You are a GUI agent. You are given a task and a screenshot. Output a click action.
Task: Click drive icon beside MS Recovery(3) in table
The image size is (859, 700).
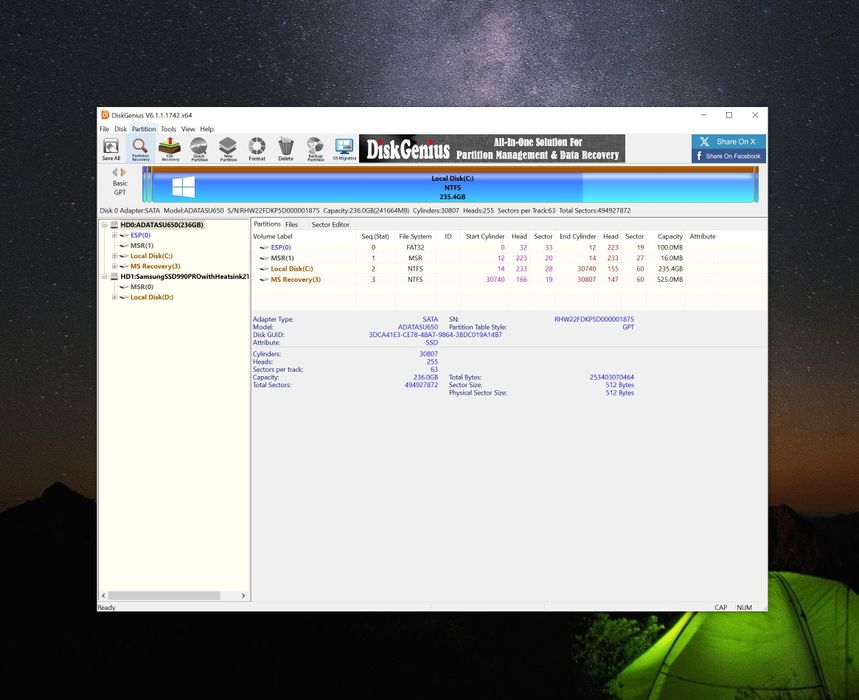[264, 280]
